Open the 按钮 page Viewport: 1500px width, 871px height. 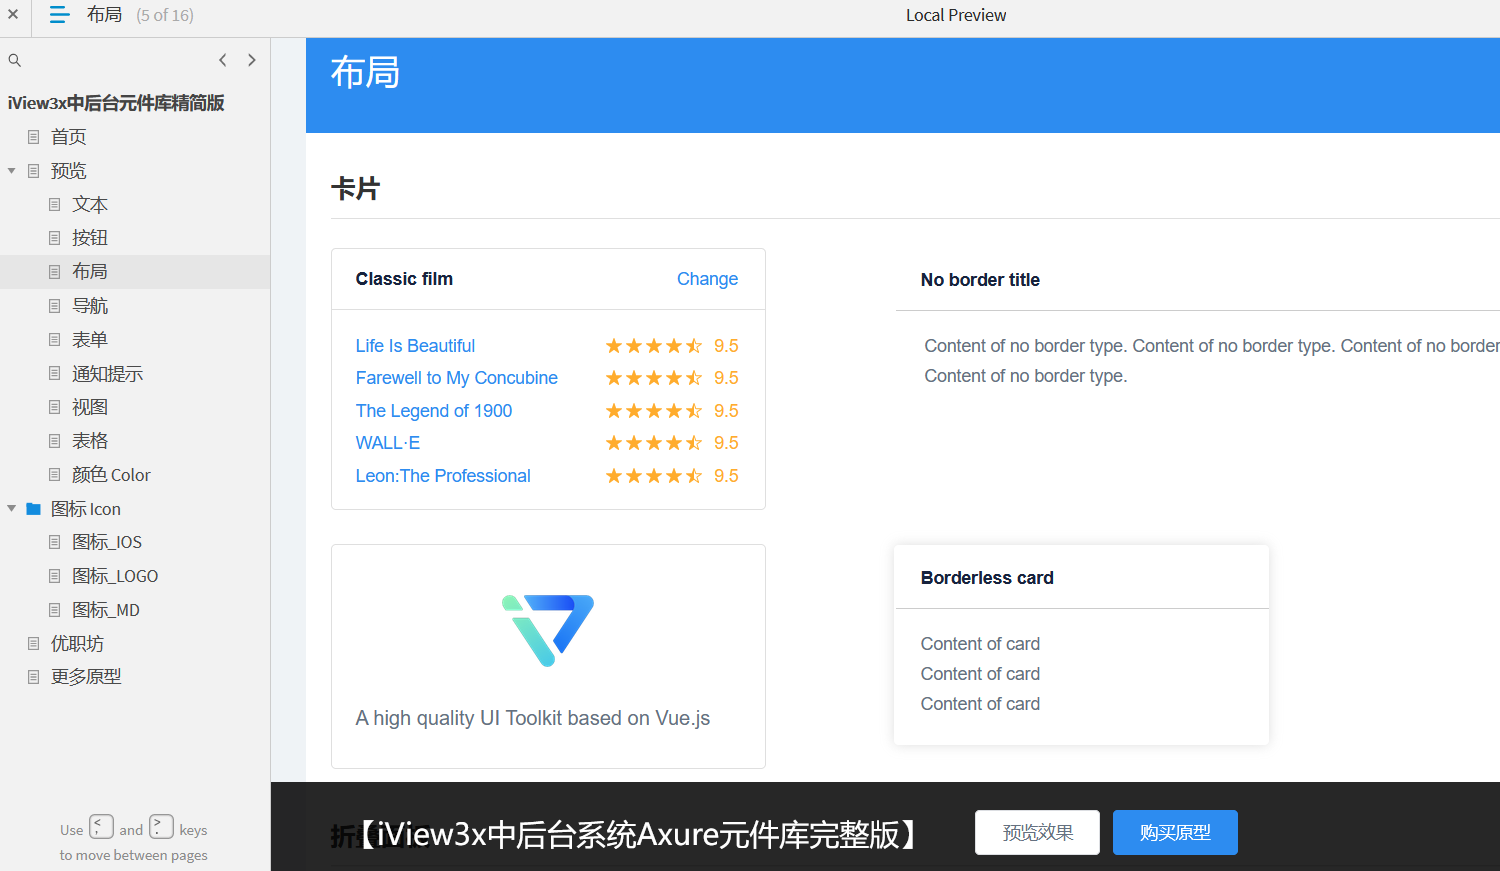(90, 238)
